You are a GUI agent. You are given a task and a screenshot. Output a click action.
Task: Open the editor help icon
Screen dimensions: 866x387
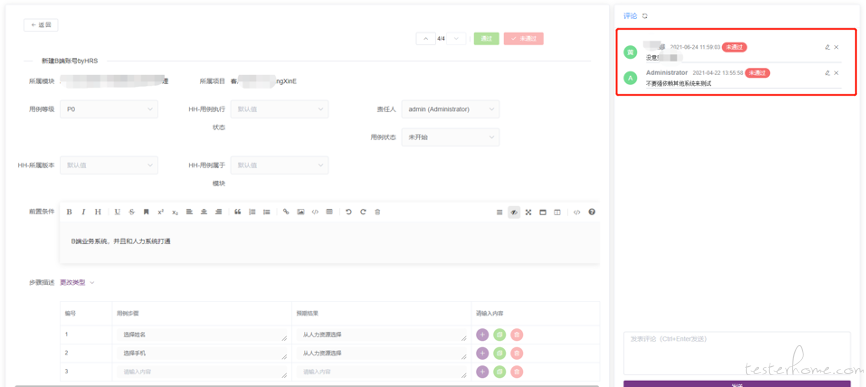(592, 212)
